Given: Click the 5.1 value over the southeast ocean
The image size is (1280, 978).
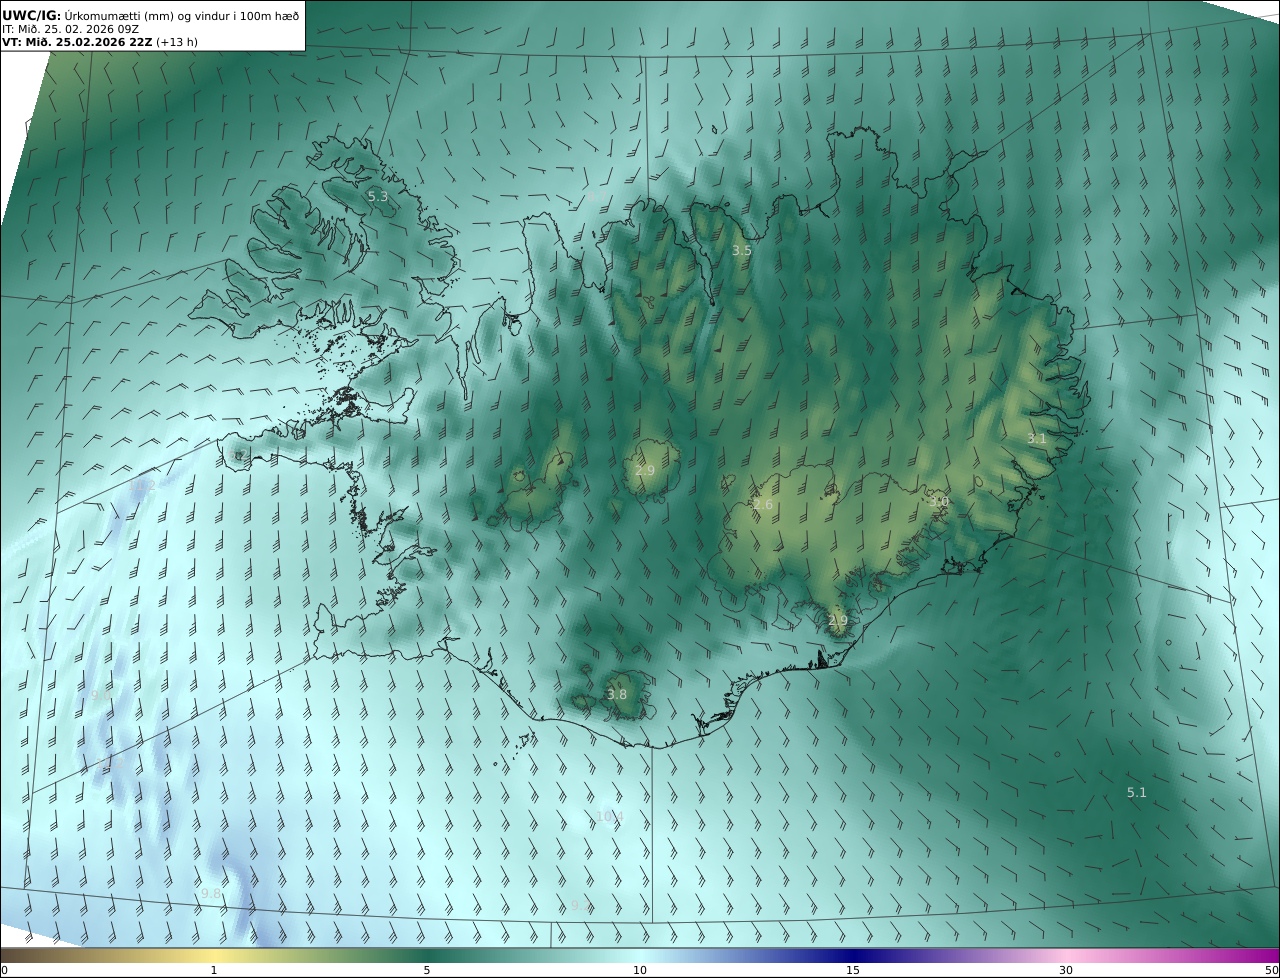Looking at the screenshot, I should tap(1137, 792).
